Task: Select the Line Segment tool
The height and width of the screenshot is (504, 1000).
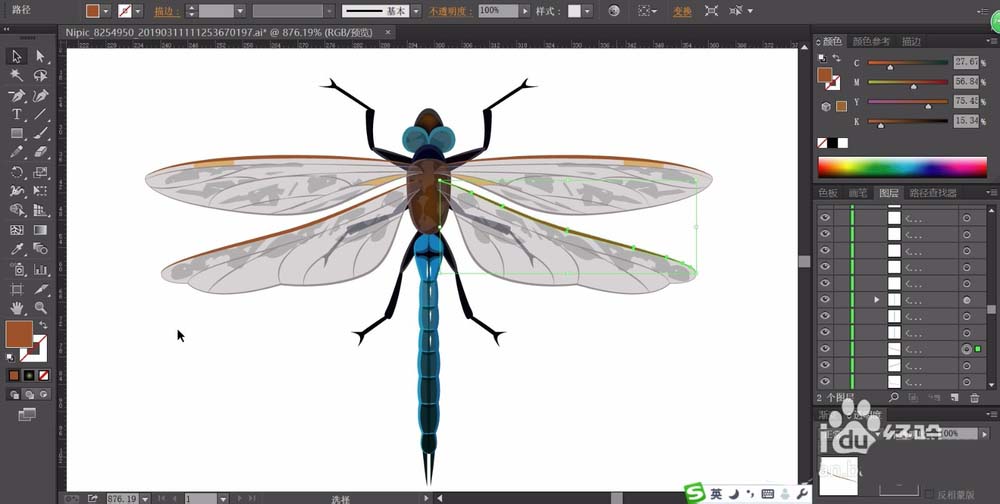Action: pos(40,115)
